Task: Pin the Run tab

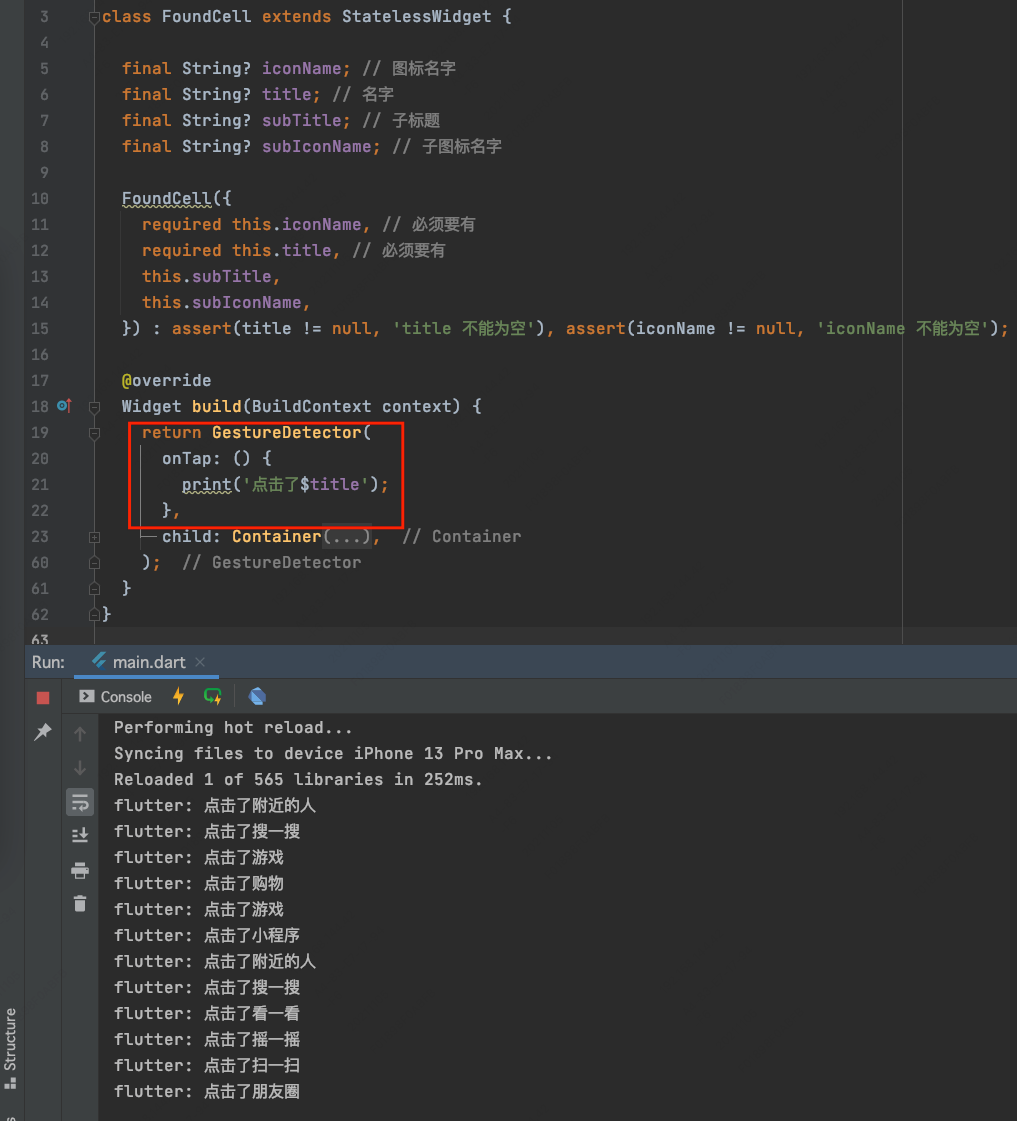Action: click(x=43, y=731)
